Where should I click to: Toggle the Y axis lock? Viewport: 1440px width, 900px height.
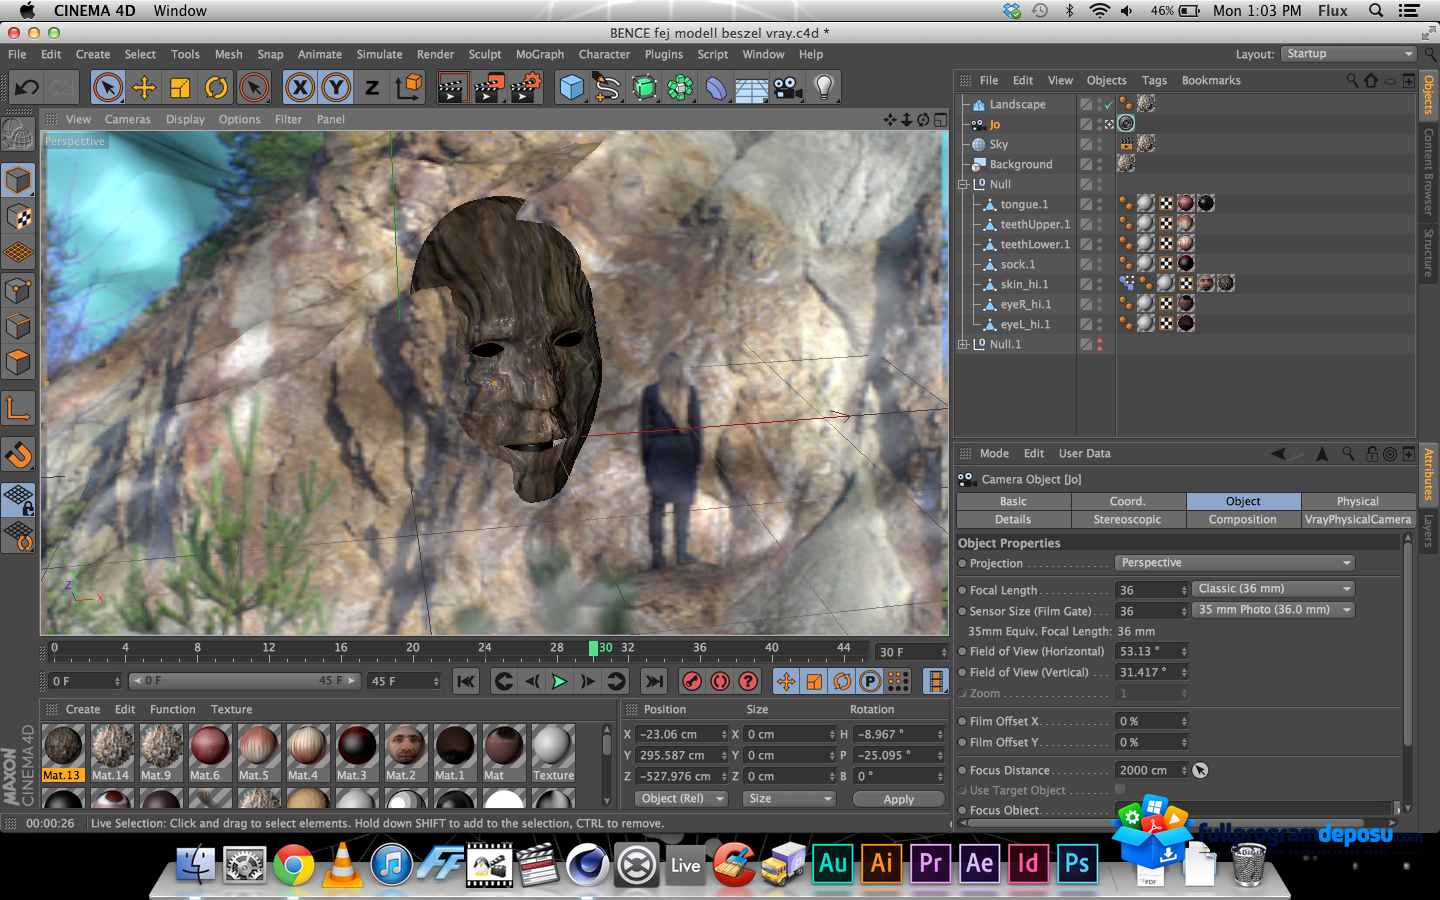pyautogui.click(x=336, y=88)
